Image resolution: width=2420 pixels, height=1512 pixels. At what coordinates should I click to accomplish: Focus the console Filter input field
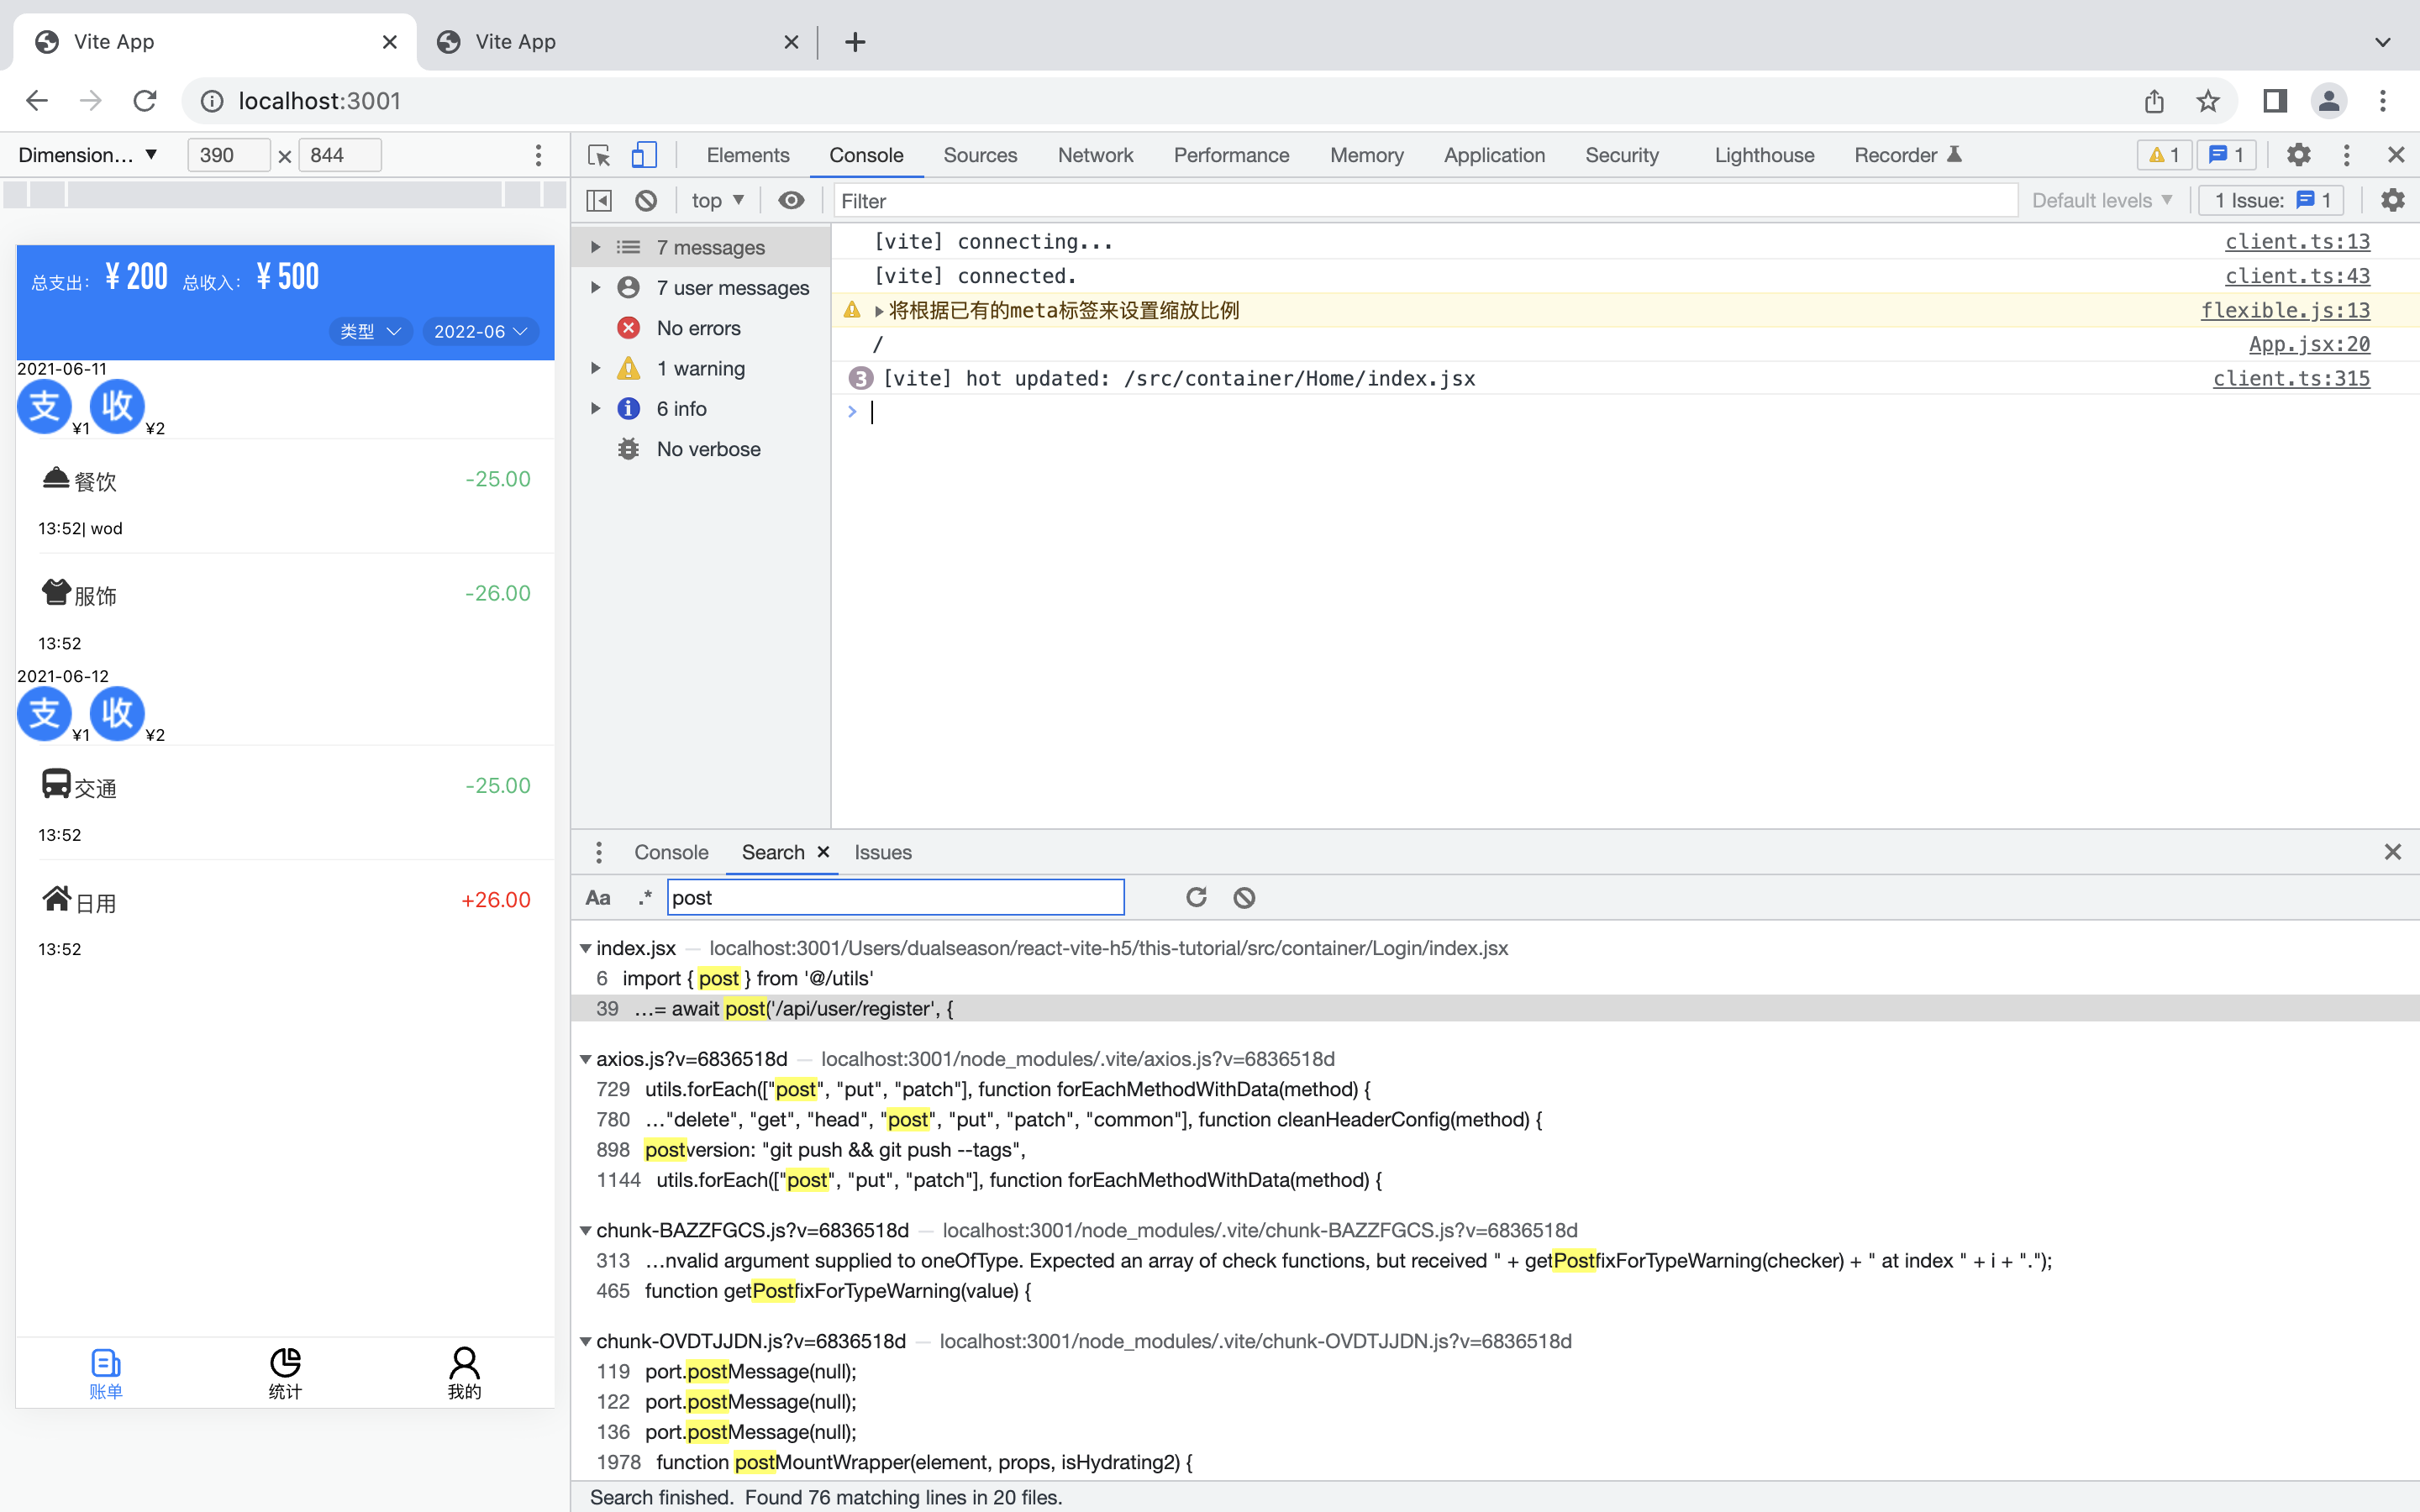(1425, 201)
